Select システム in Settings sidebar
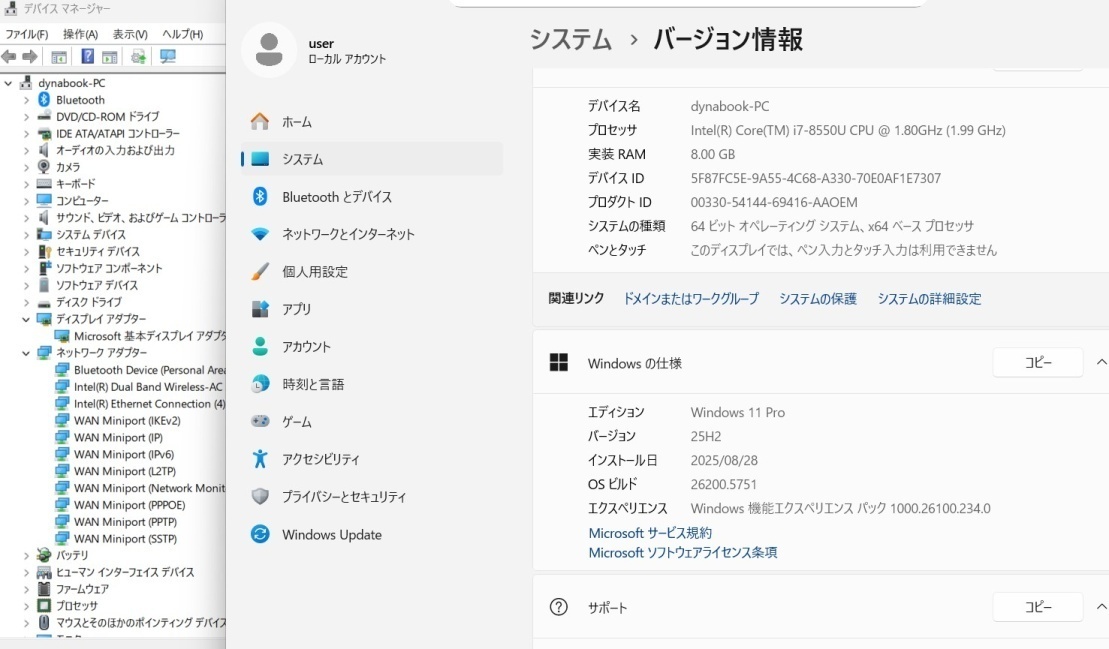 coord(372,159)
